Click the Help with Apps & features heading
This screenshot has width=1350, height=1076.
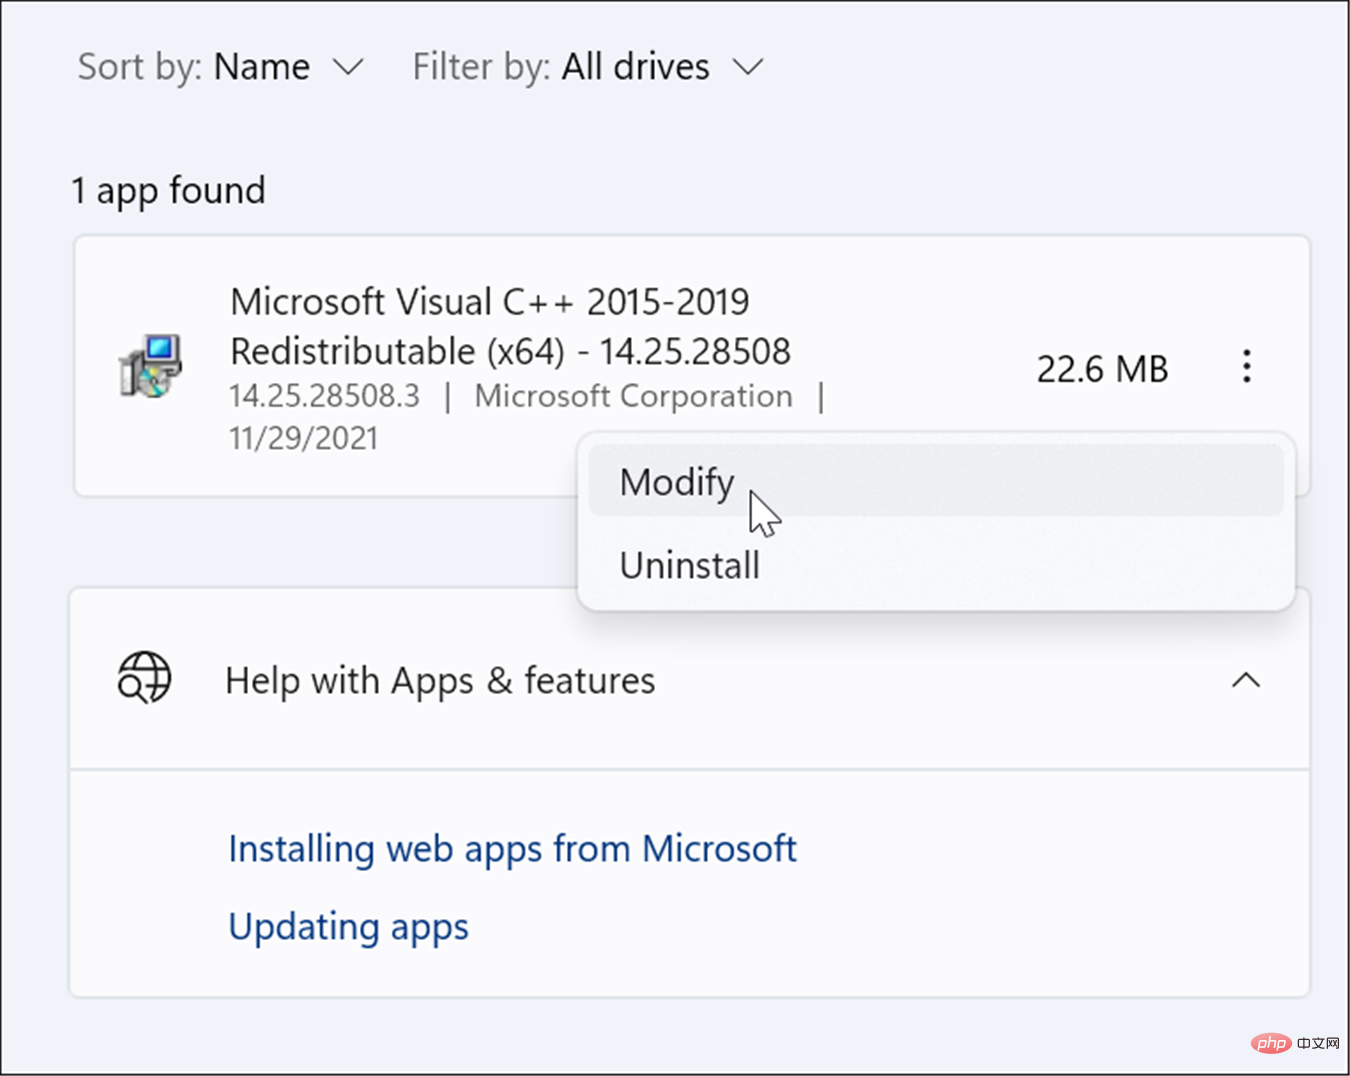tap(440, 680)
